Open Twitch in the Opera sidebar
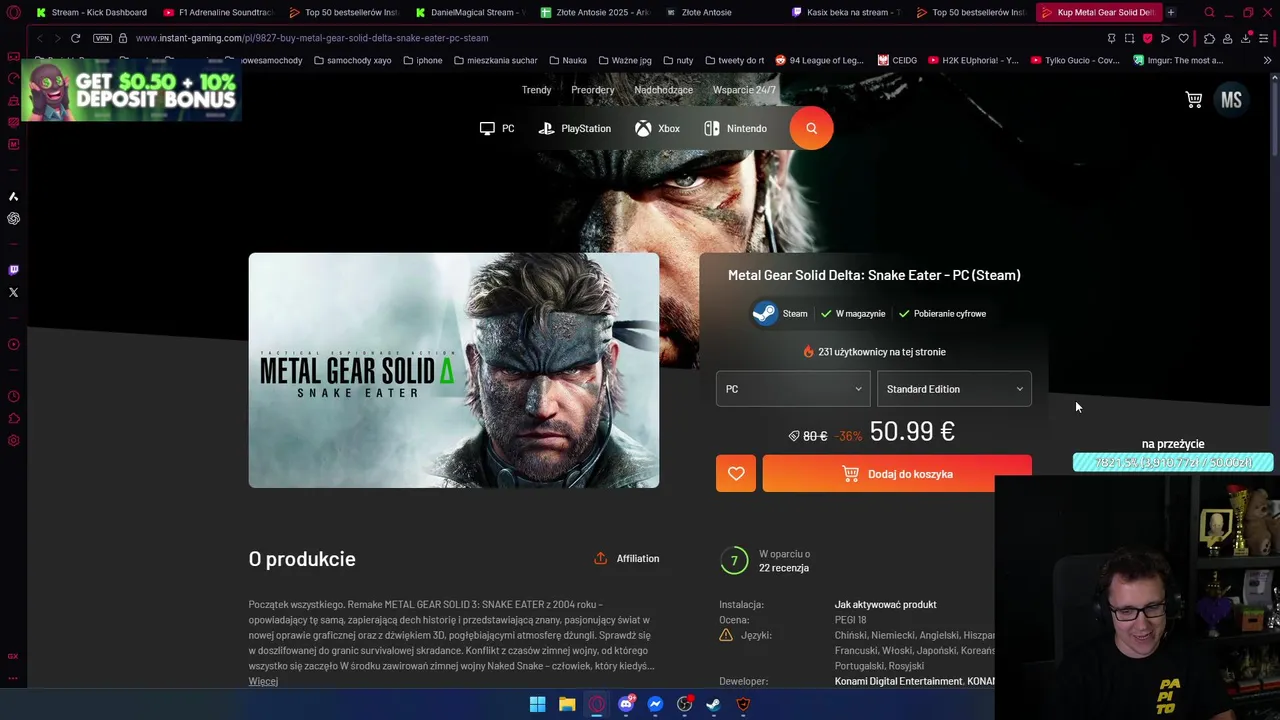1280x720 pixels. click(x=13, y=270)
